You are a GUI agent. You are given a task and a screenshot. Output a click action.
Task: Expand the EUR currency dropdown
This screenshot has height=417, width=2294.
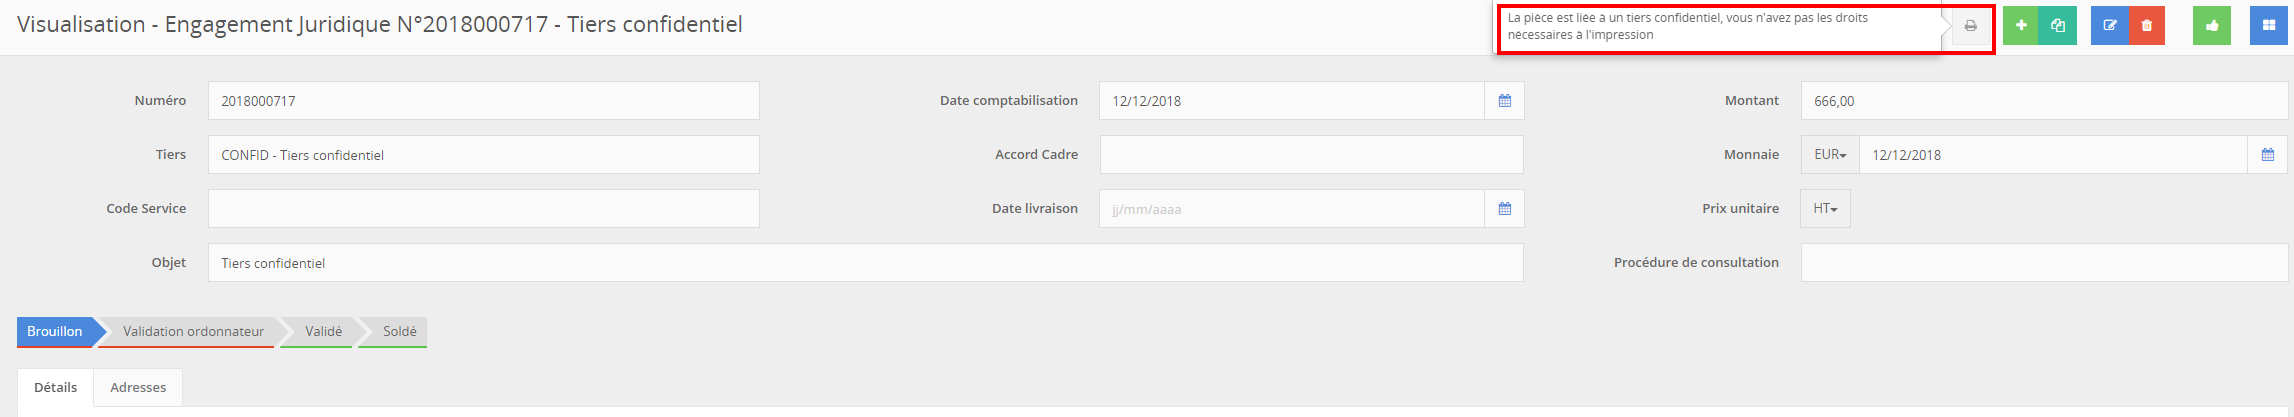[x=1830, y=155]
